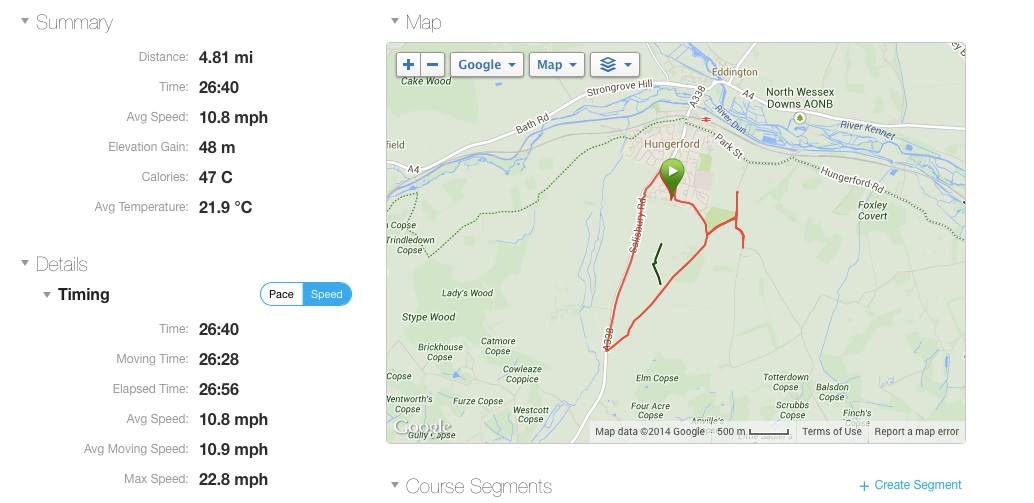Screen dimensions: 1034x503
Task: Expand the Course Segments section
Action: (395, 486)
